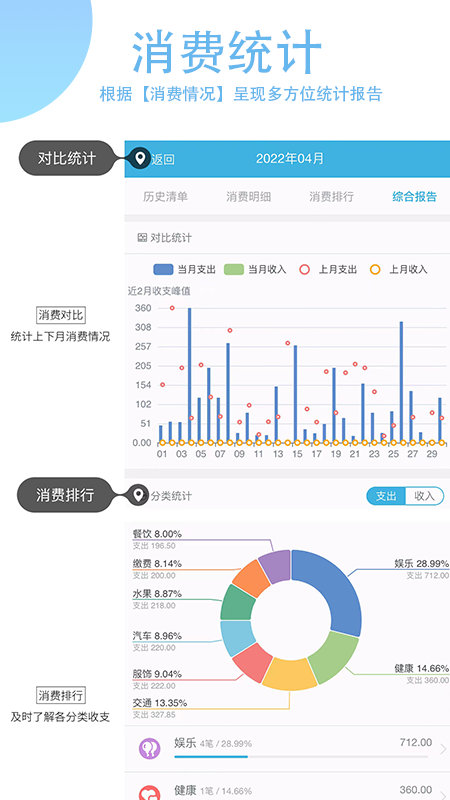Click the tallest bar at day 04
Viewport: 450px width, 800px height.
click(190, 375)
